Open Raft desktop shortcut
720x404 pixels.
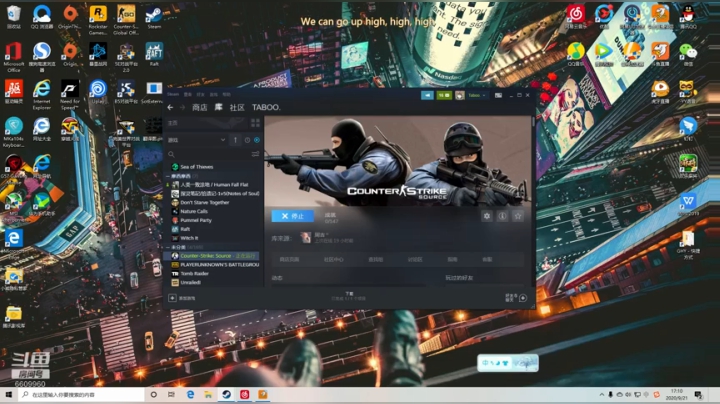click(x=154, y=54)
